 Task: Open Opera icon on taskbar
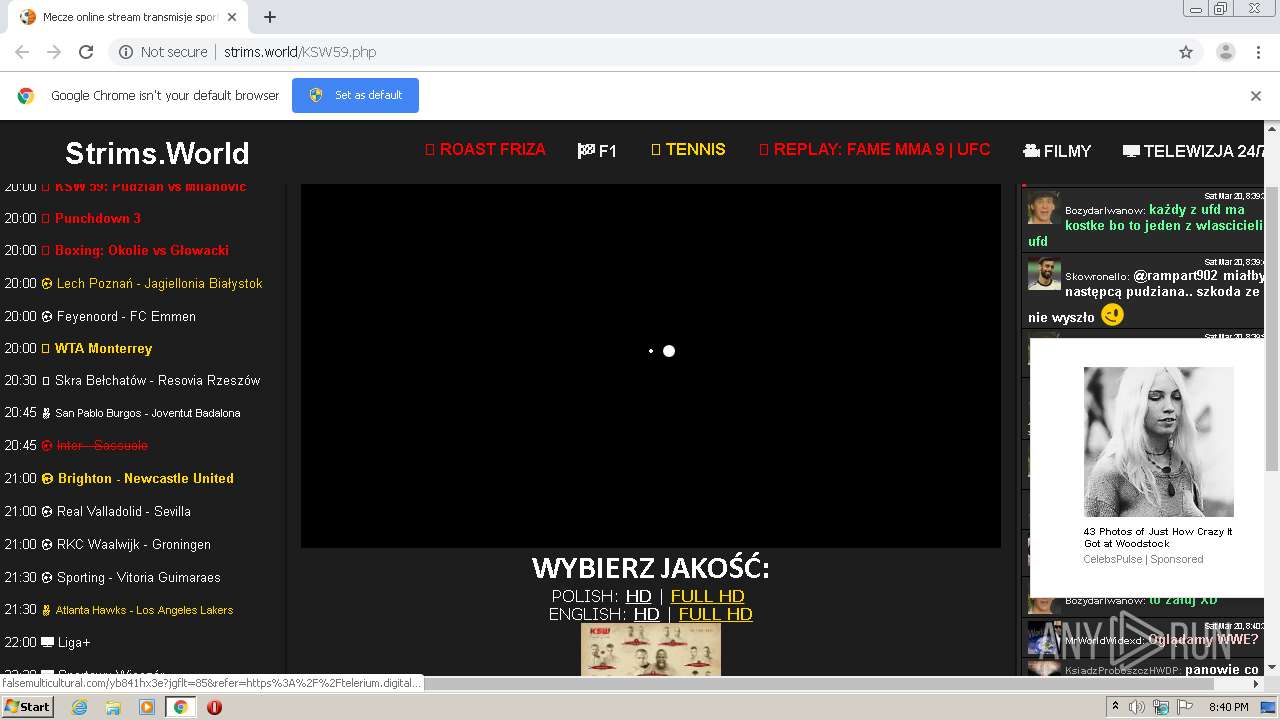[x=214, y=707]
